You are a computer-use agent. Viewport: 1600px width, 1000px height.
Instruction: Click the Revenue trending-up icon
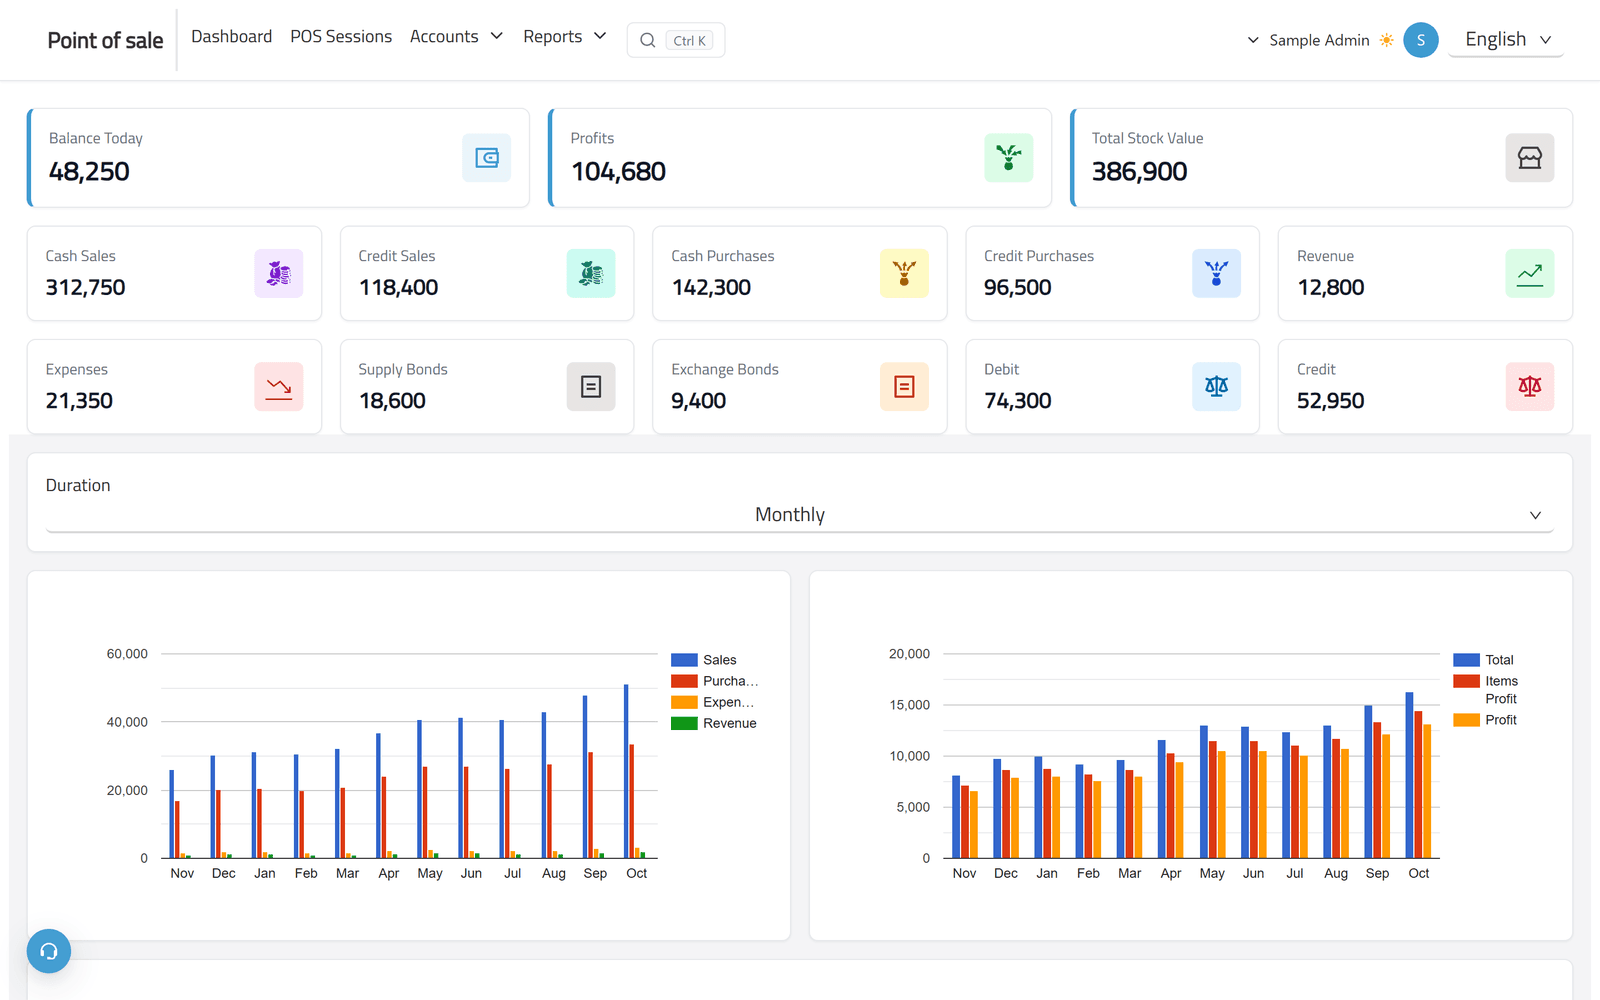pos(1530,273)
